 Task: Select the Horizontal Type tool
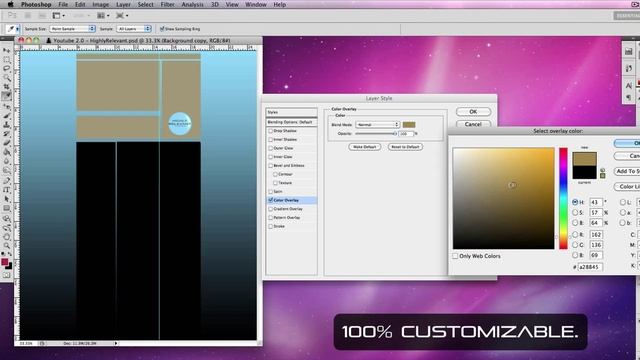7,190
